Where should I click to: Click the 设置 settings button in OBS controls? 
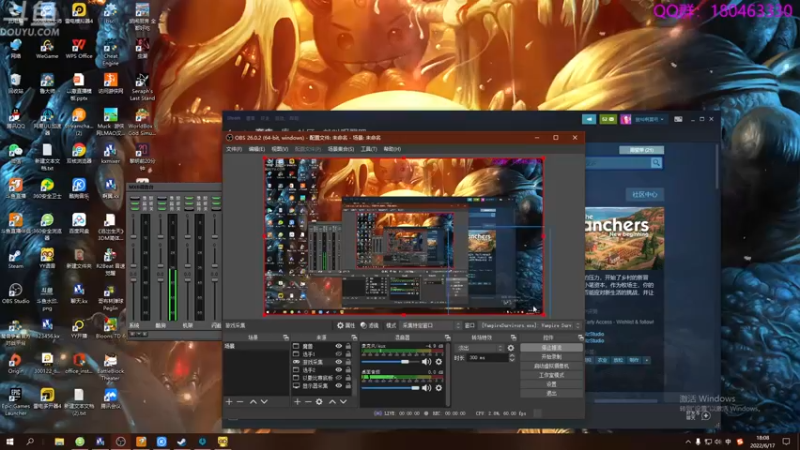(551, 384)
